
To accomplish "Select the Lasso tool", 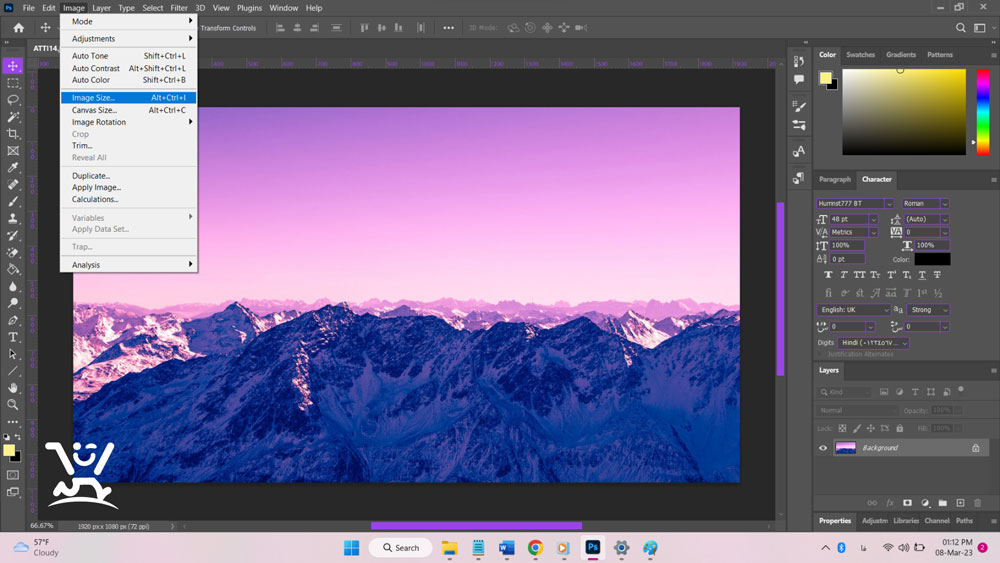I will (13, 100).
